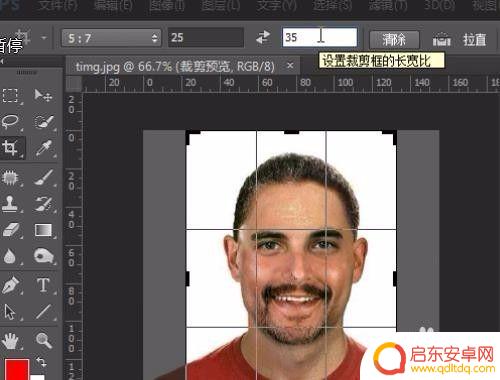Click the tools panel collapse grip
Viewport: 500px width, 380px height.
(x=27, y=72)
